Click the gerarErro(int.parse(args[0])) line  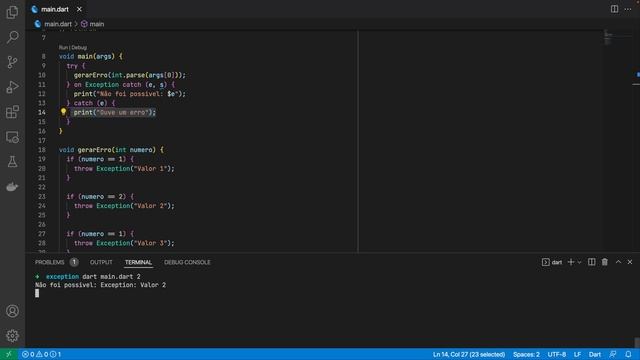click(x=130, y=75)
